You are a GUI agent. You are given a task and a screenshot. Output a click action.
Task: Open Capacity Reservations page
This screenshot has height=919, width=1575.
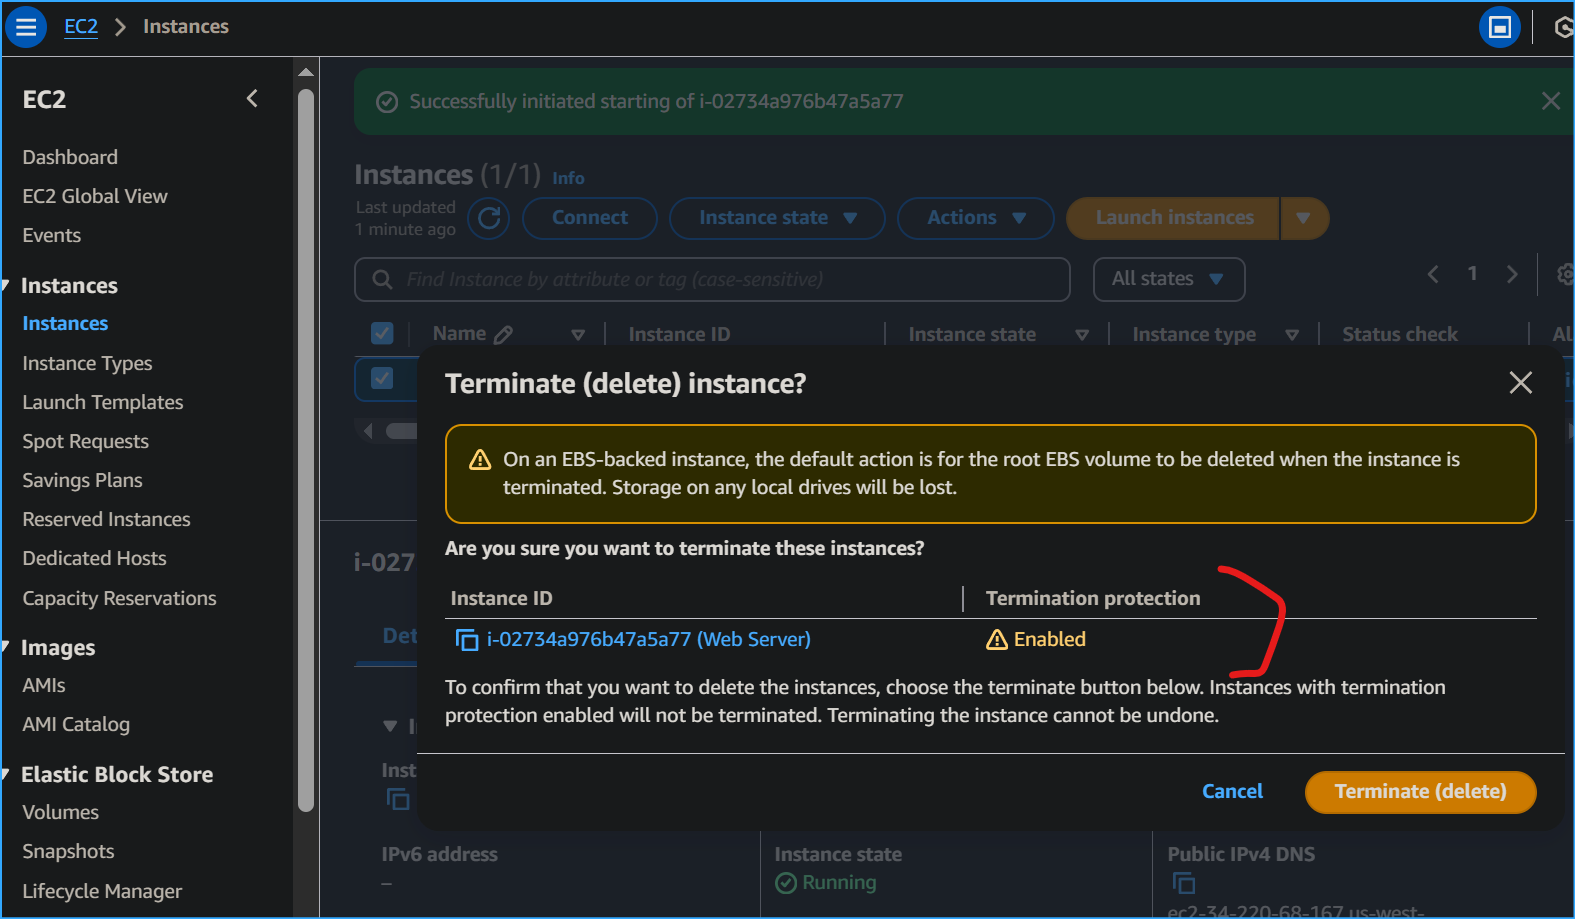pyautogui.click(x=119, y=598)
